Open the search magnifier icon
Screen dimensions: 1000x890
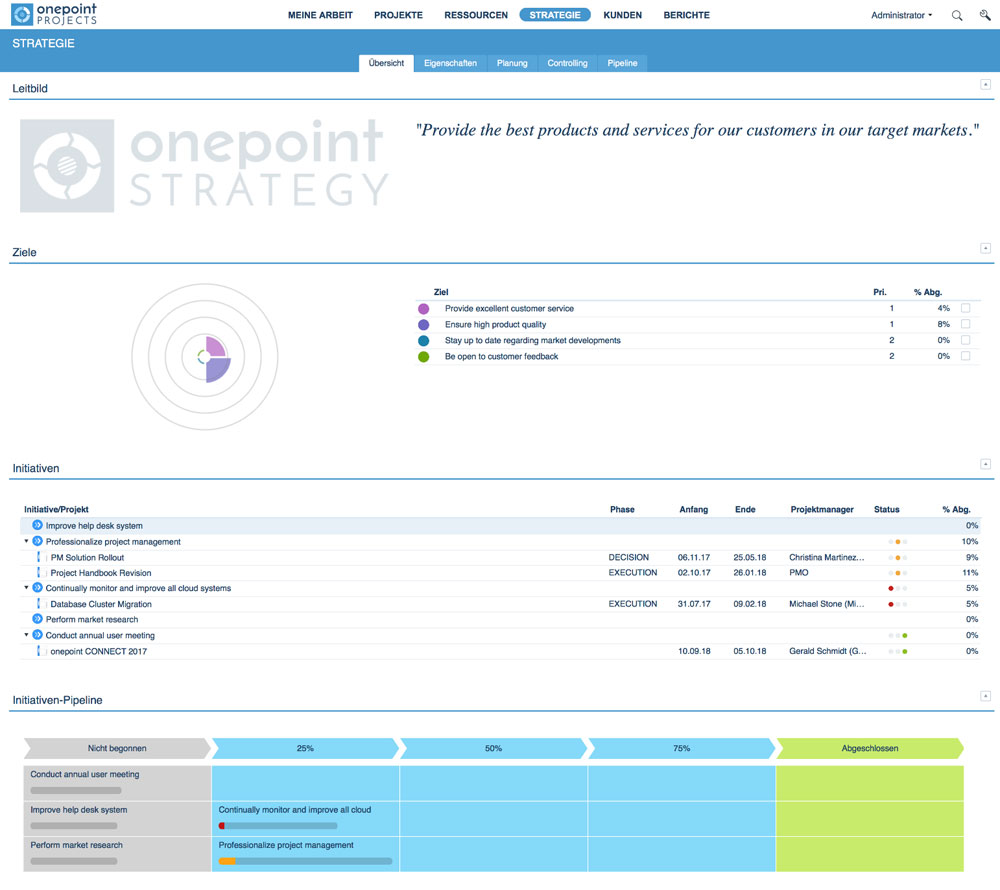tap(957, 16)
